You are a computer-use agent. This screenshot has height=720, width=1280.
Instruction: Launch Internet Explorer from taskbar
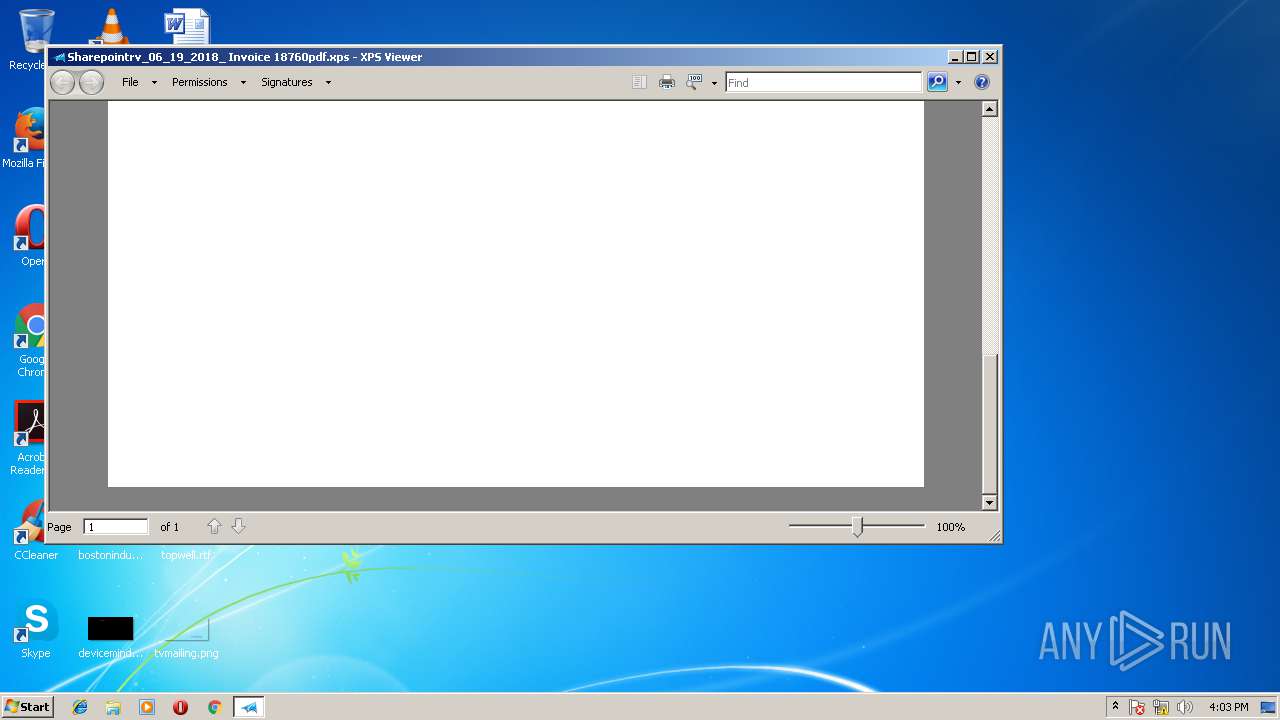click(x=80, y=707)
